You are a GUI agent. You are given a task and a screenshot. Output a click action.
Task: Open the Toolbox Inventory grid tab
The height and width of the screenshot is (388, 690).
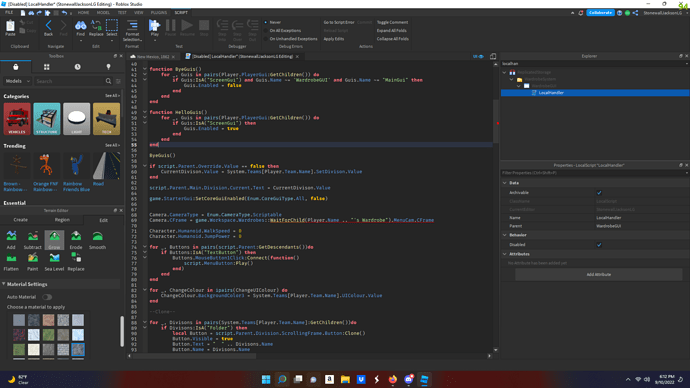47,67
